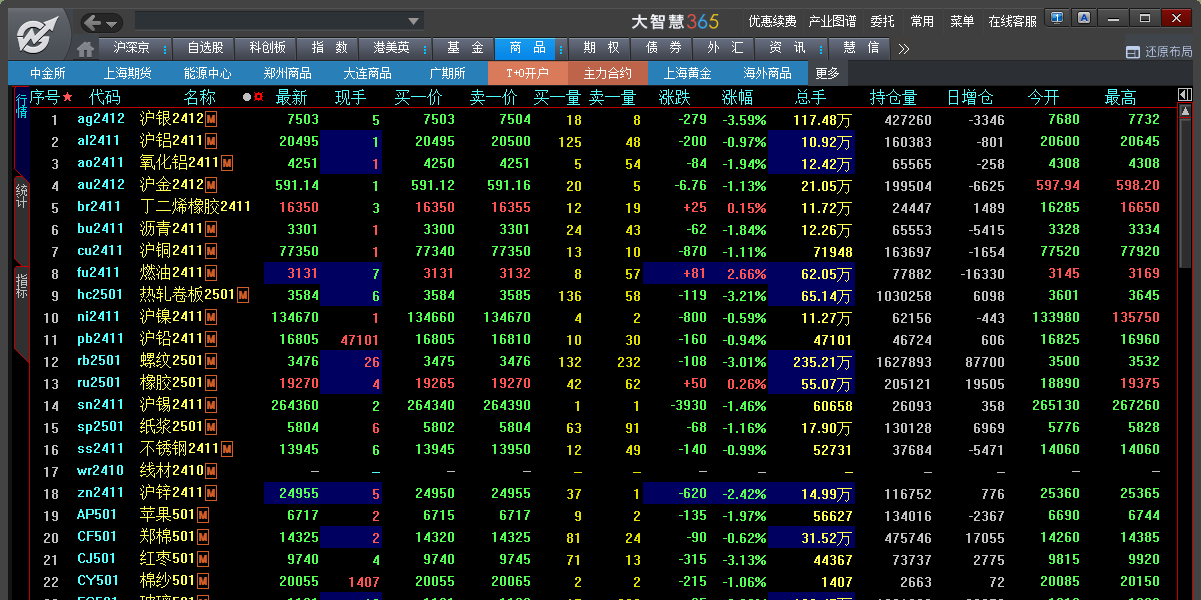This screenshot has width=1201, height=600.
Task: Switch to the 上海期货 tab
Action: coord(128,73)
